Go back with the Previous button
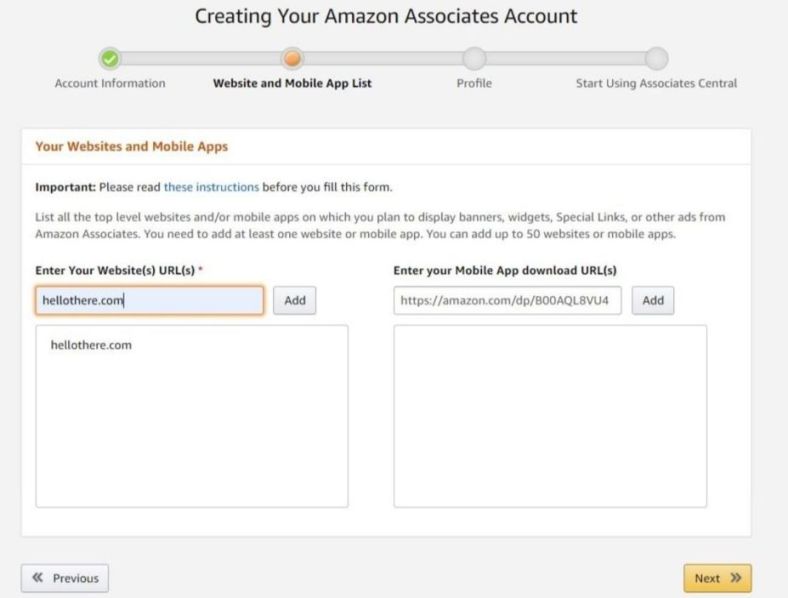 tap(65, 578)
